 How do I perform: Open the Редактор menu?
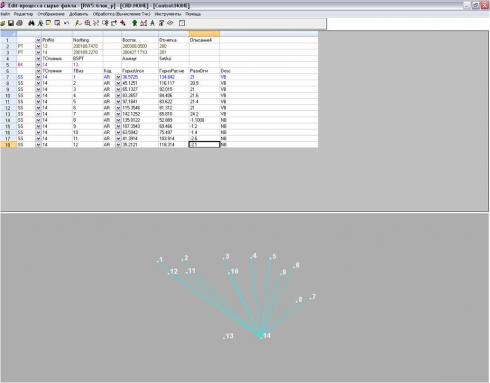click(23, 14)
